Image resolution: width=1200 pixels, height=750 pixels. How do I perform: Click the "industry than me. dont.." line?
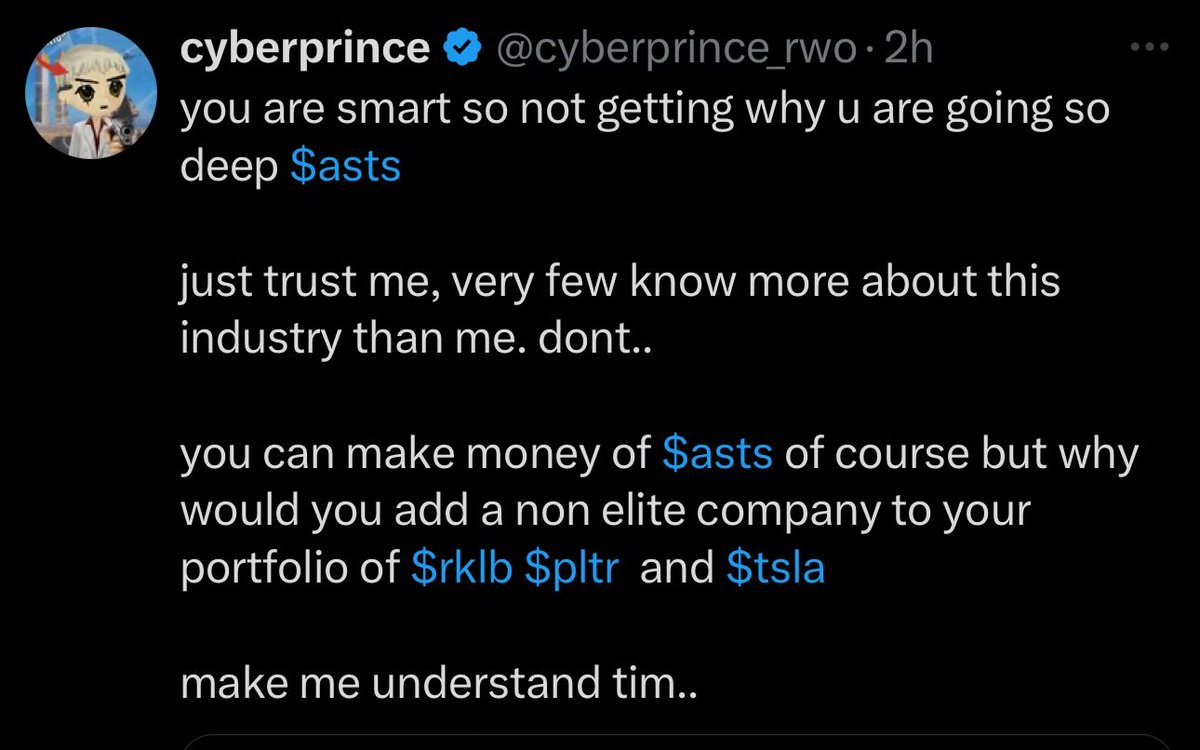414,340
